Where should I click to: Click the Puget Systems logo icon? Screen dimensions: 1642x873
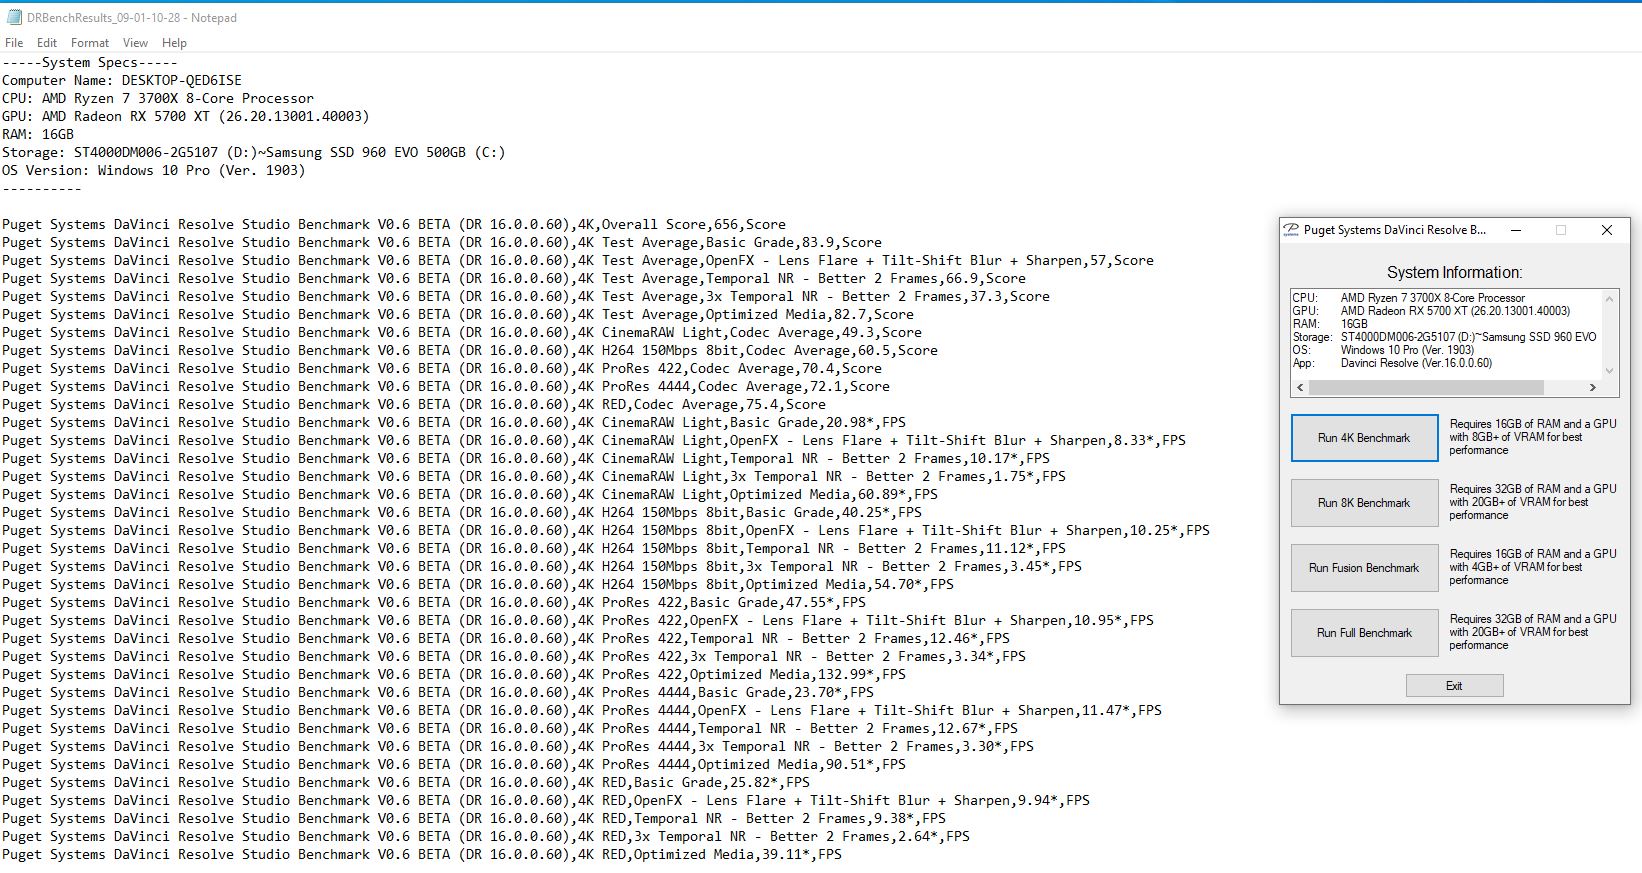point(1291,230)
